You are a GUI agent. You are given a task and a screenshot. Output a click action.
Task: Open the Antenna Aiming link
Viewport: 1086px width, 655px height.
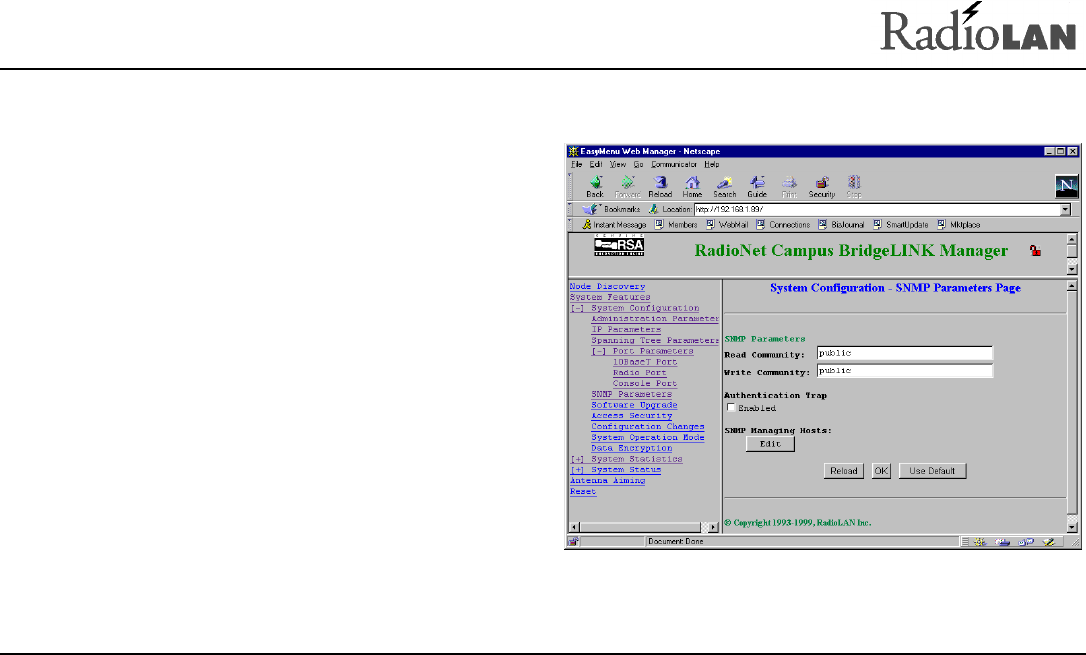607,481
